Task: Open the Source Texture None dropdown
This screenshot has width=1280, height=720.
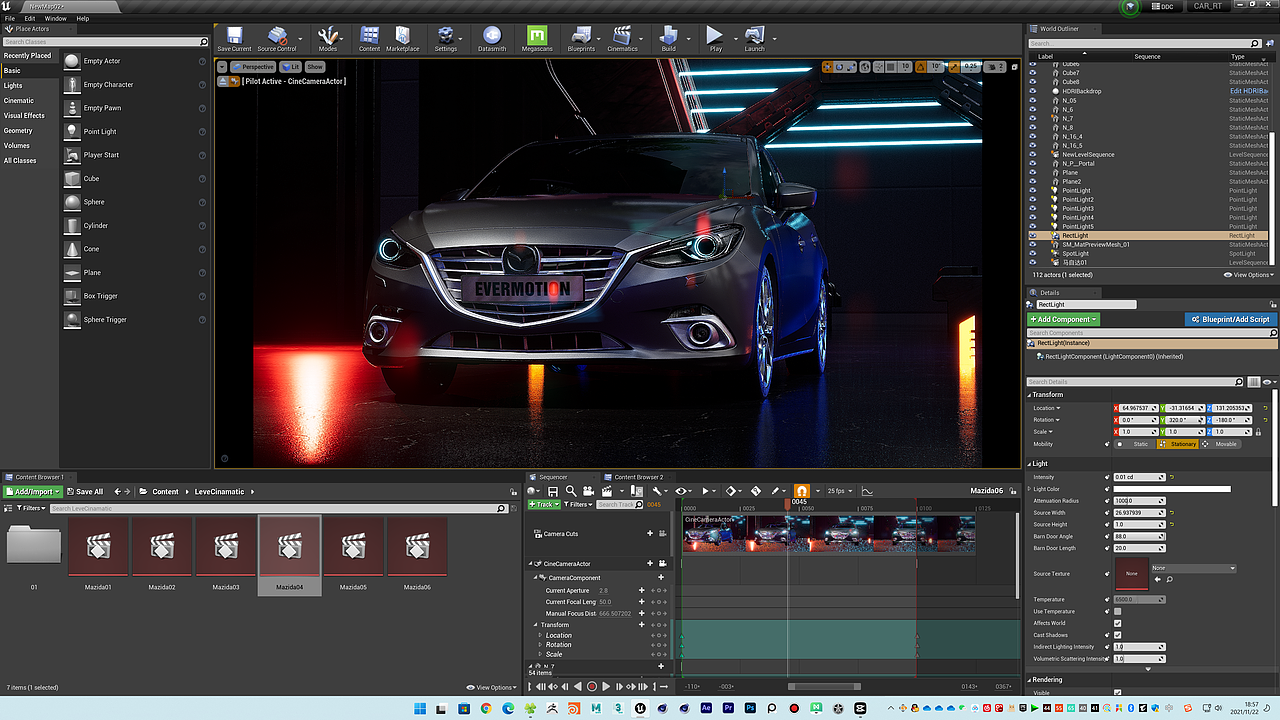Action: click(x=1193, y=568)
